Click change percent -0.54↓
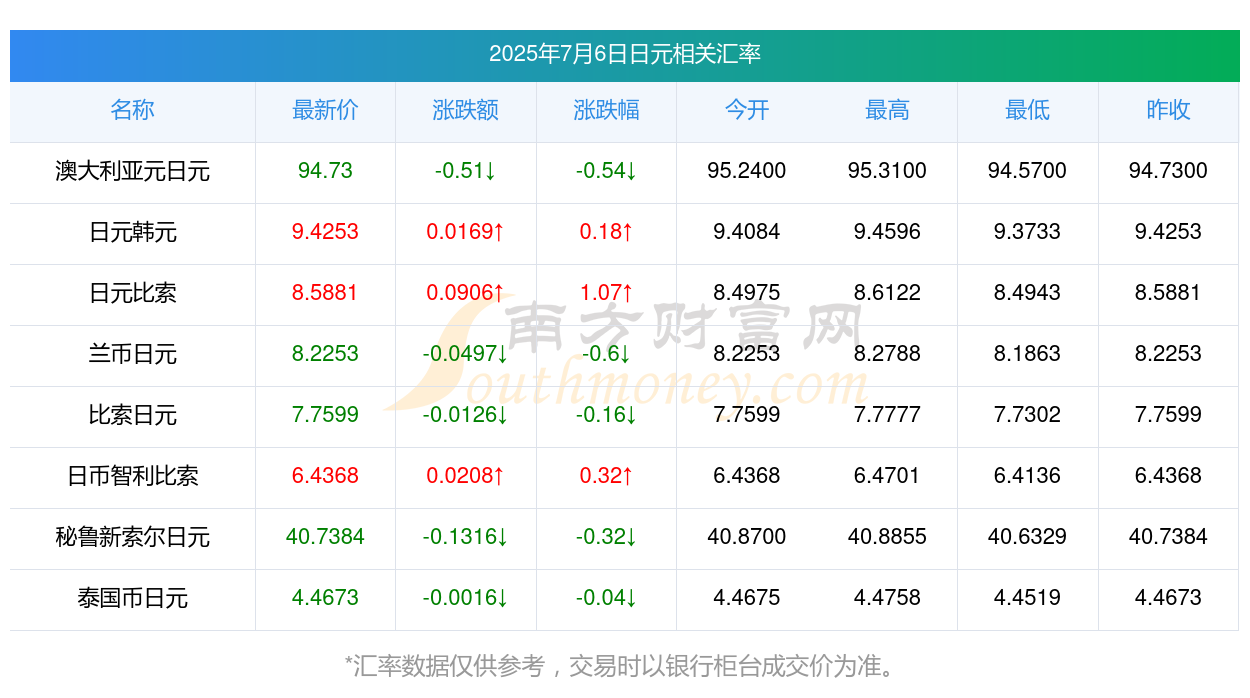The image size is (1250, 698). click(606, 171)
